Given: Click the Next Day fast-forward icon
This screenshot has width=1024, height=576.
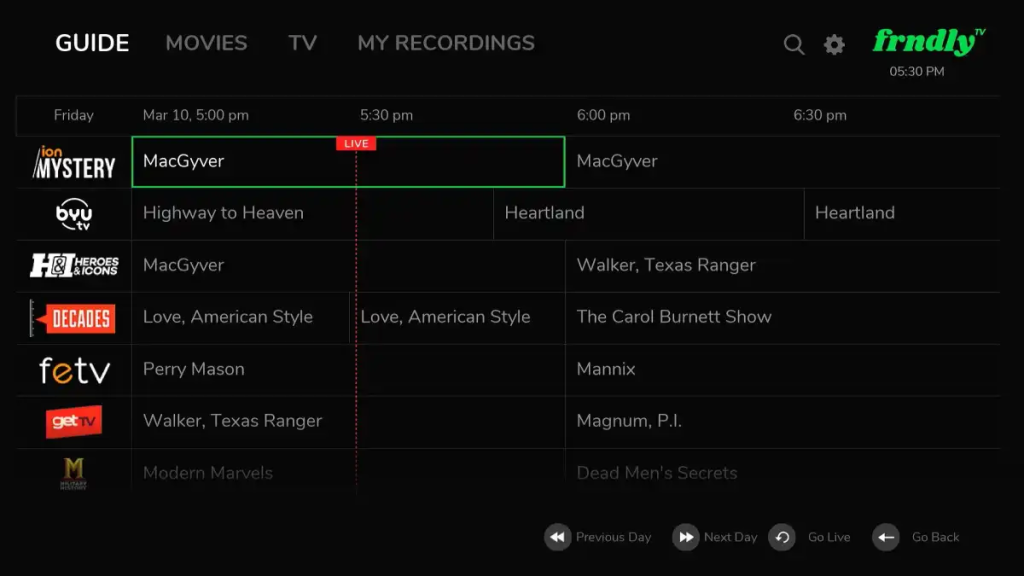Looking at the screenshot, I should [685, 537].
